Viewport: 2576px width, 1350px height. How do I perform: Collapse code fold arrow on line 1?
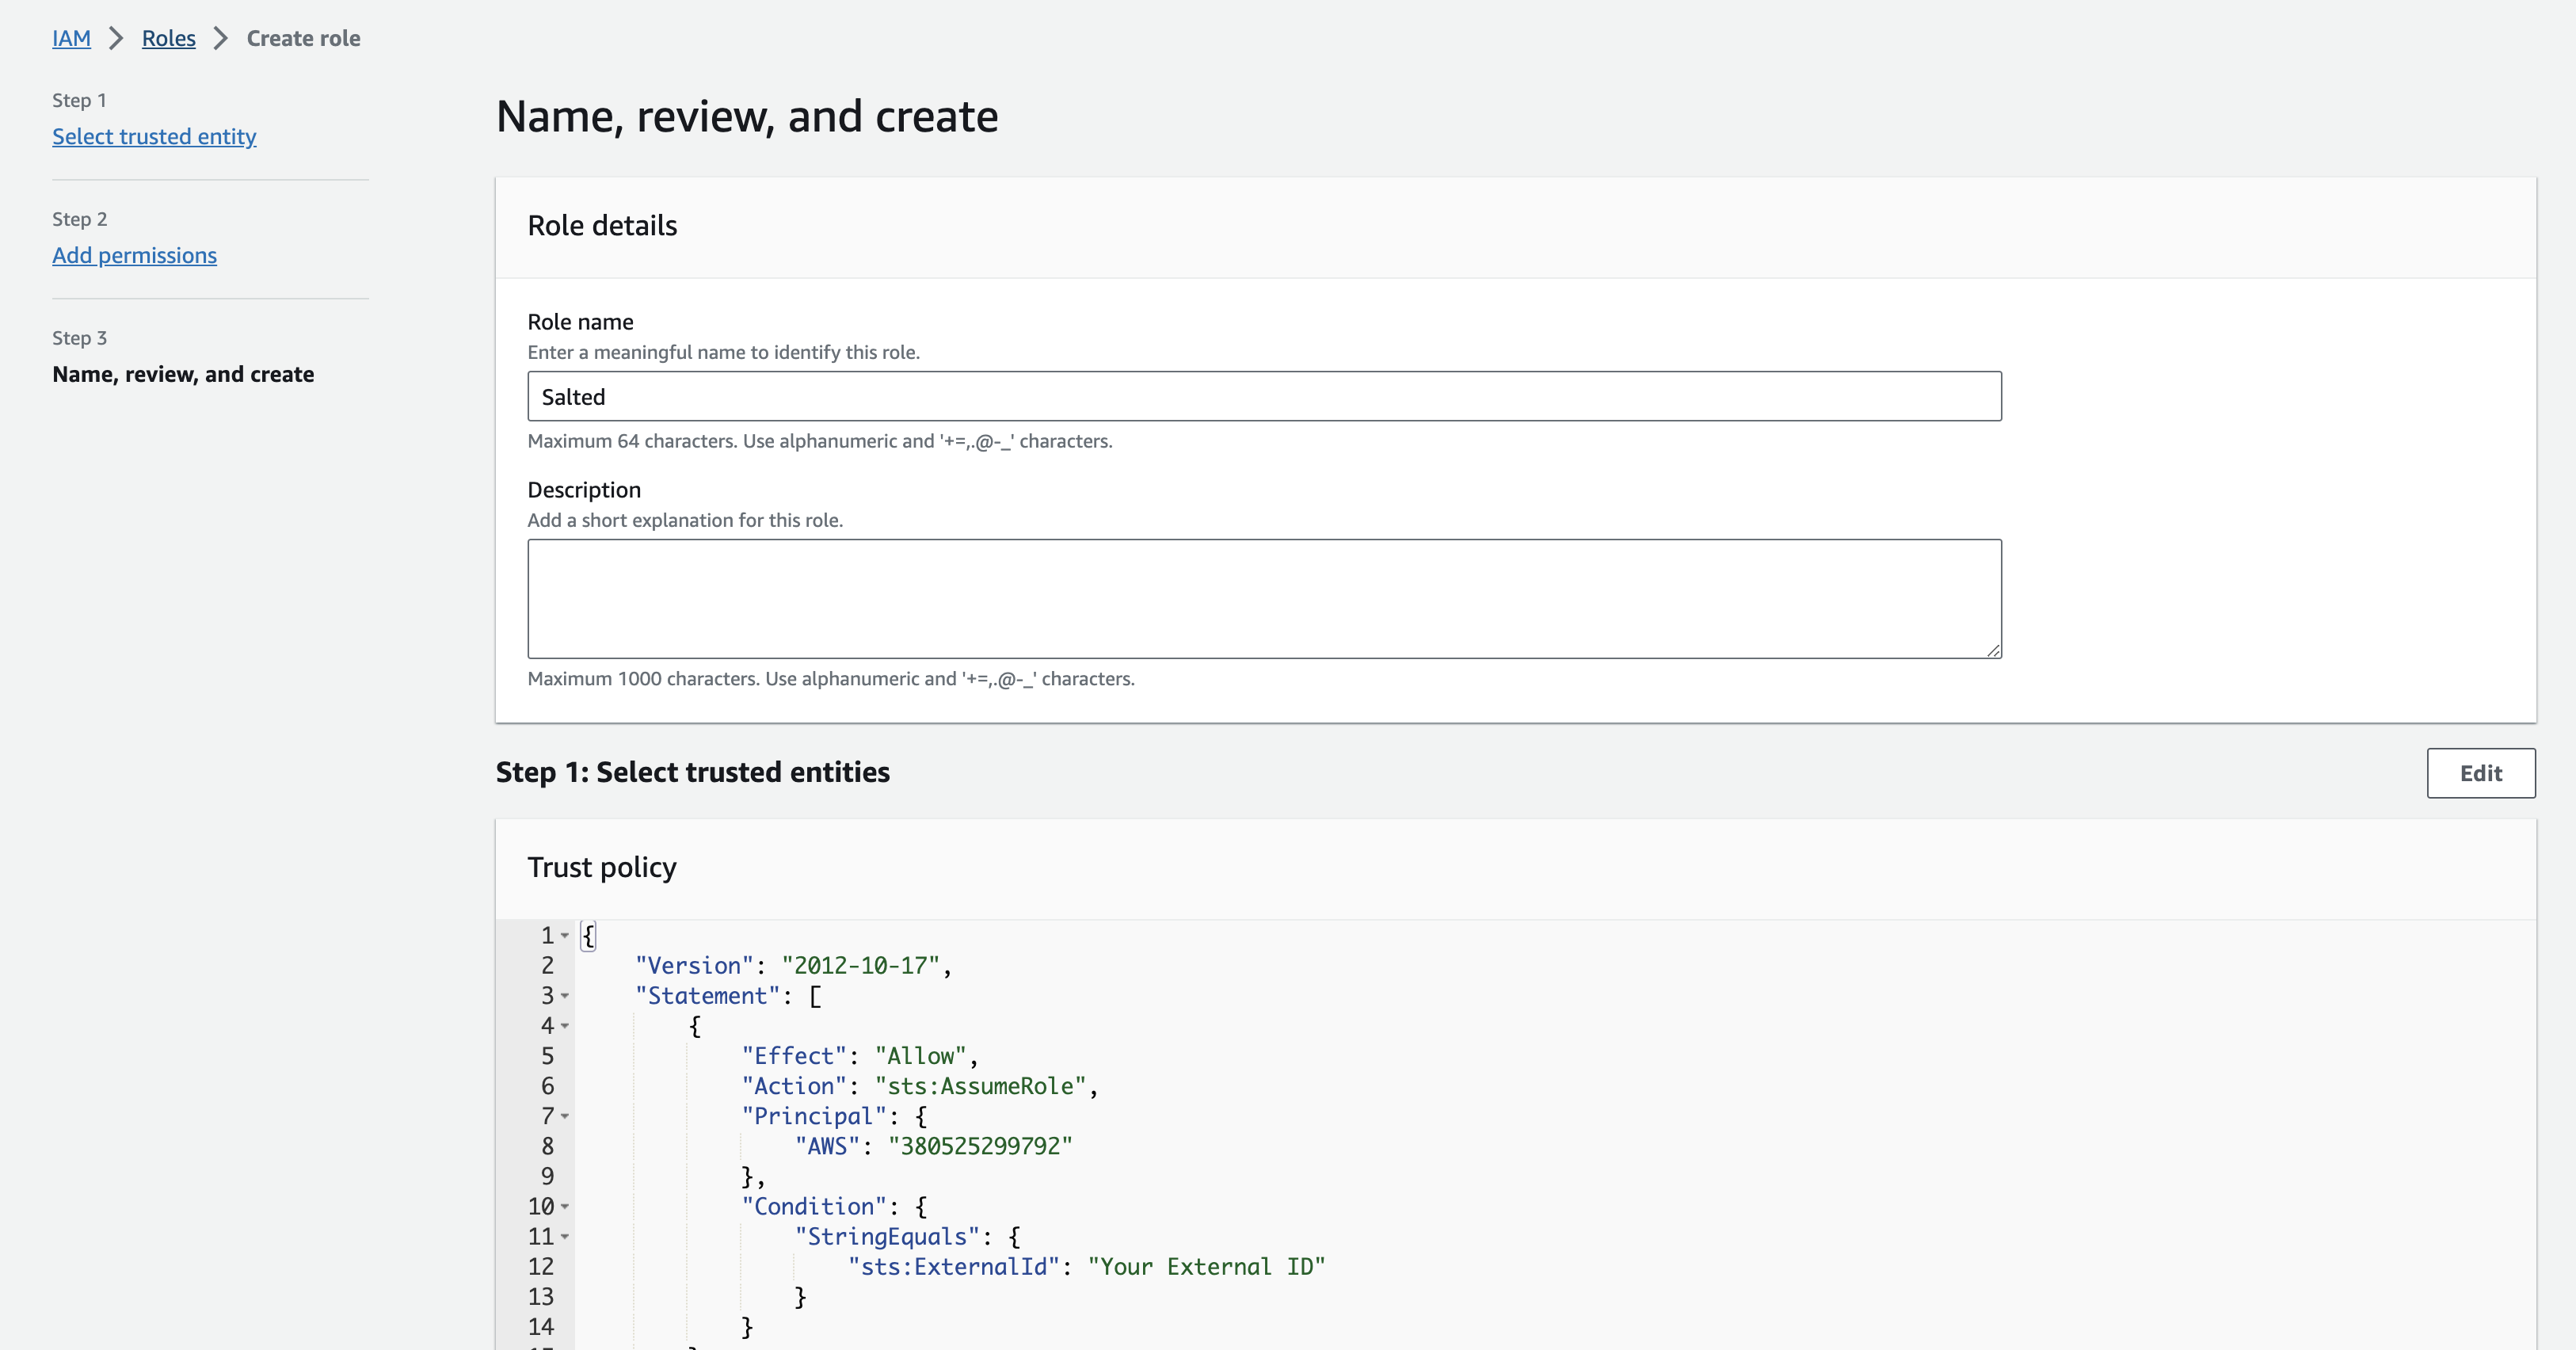[x=565, y=936]
